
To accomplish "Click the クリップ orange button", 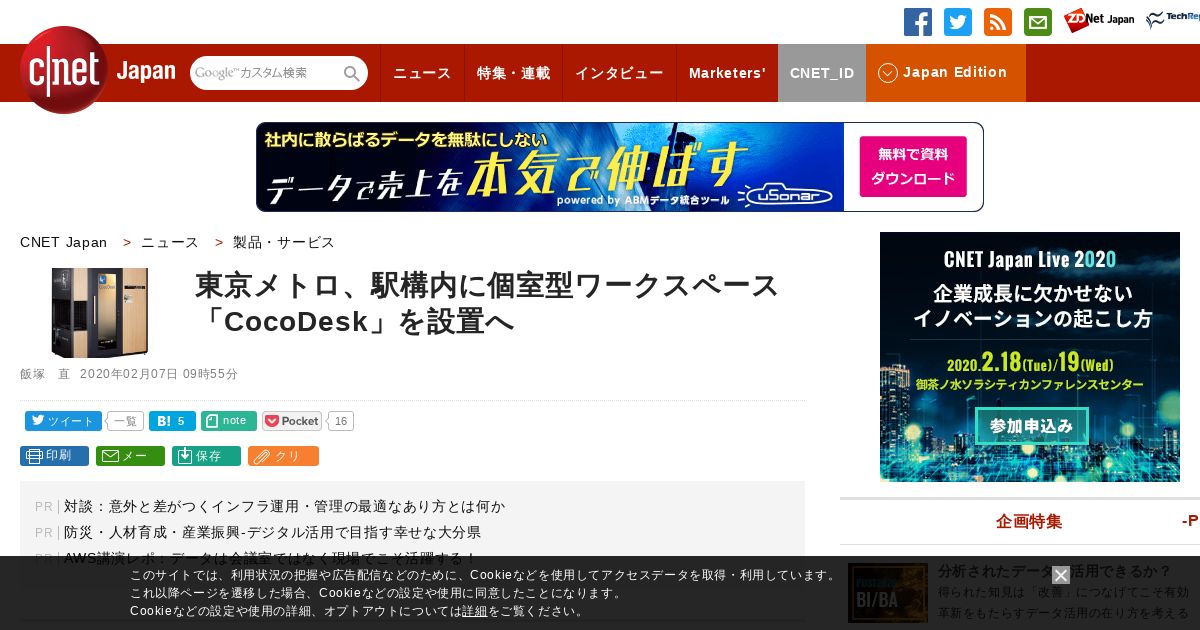I will tap(283, 456).
